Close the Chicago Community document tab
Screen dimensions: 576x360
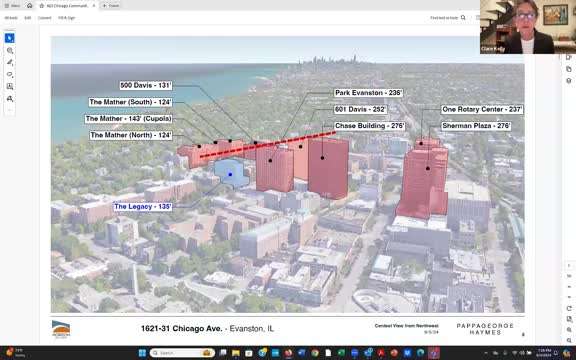(94, 6)
